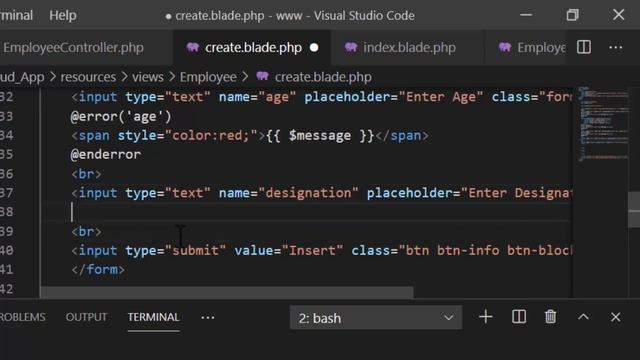640x360 pixels.
Task: Open editor More Actions ellipsis menu
Action: pos(616,48)
